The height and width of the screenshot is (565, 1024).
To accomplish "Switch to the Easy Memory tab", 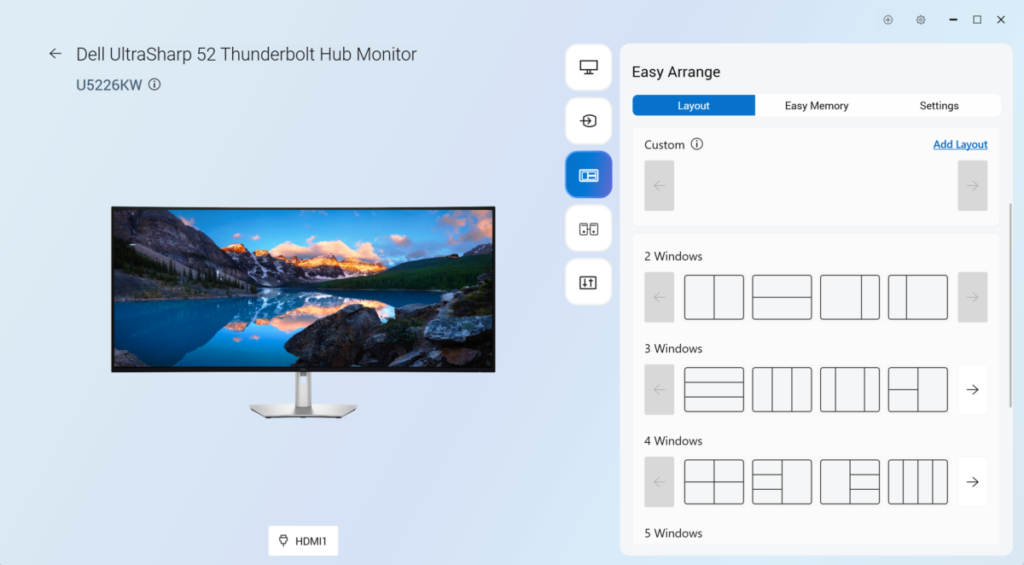I will (x=816, y=105).
